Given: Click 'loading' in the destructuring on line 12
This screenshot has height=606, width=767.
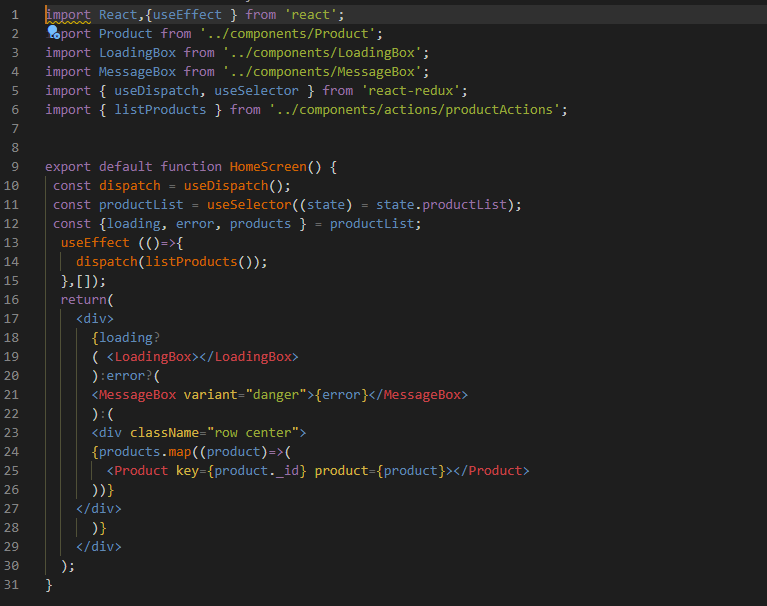Looking at the screenshot, I should click(134, 224).
